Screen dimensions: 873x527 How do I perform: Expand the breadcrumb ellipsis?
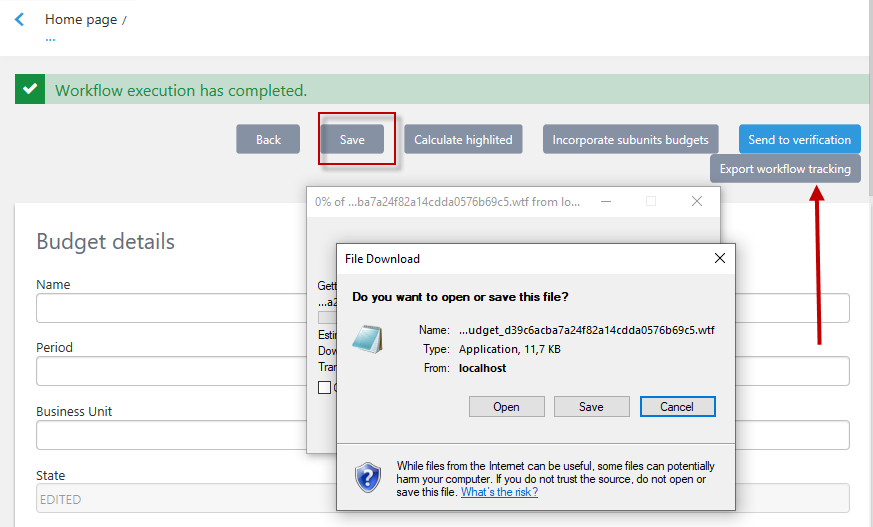50,39
